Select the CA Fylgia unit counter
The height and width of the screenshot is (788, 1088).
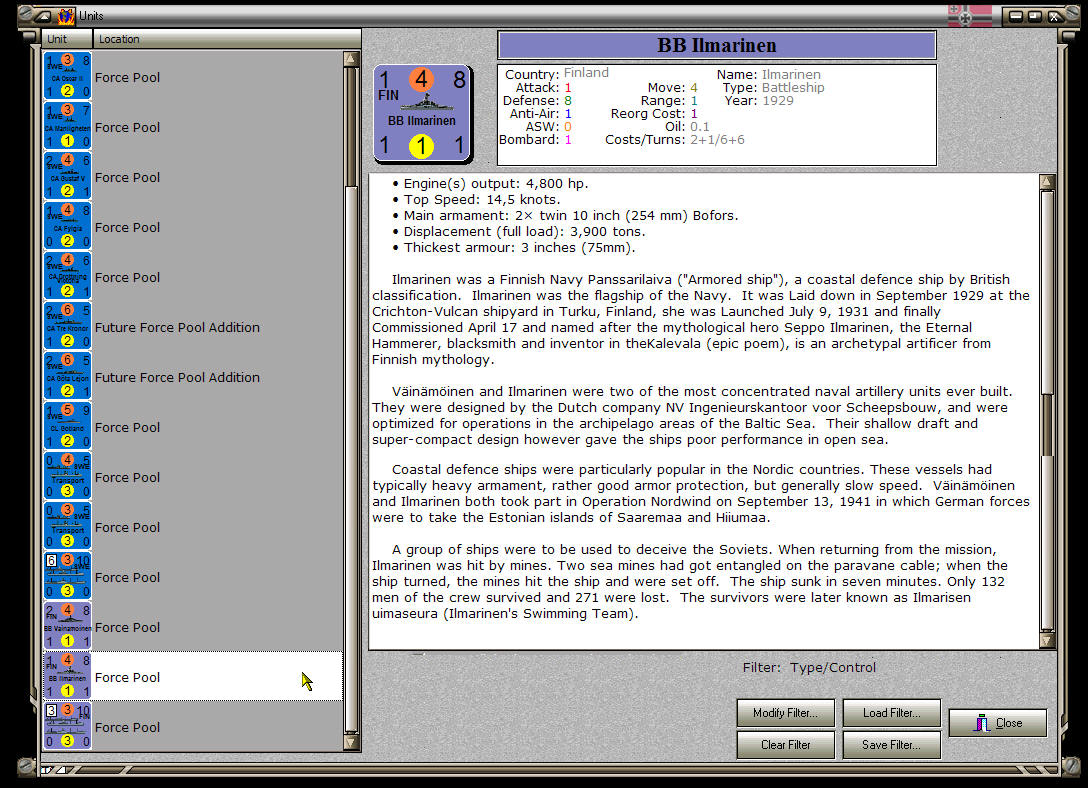[67, 225]
